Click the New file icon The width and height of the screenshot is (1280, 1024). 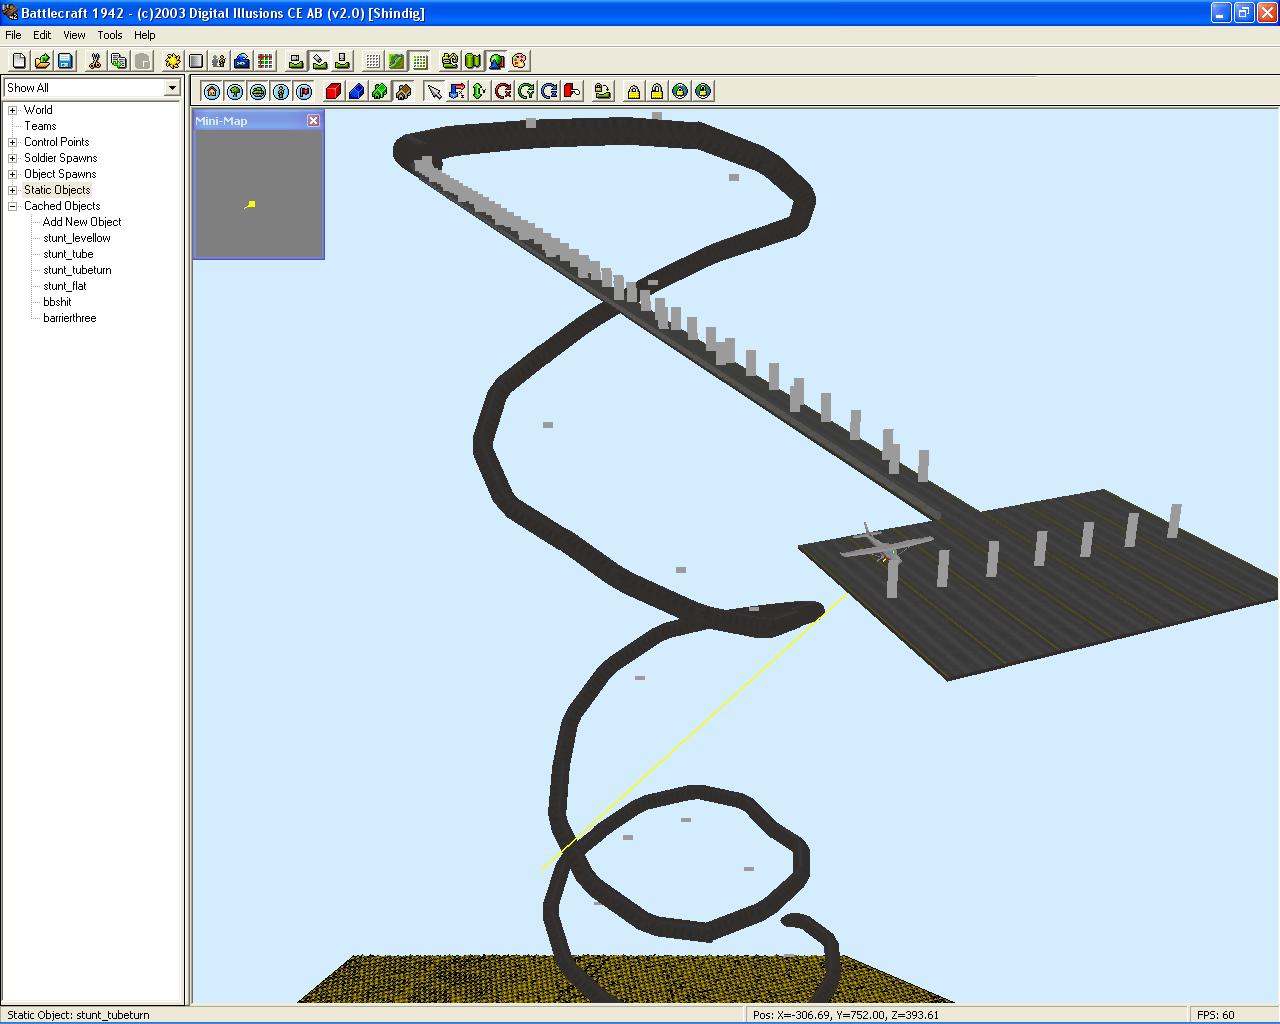click(19, 61)
